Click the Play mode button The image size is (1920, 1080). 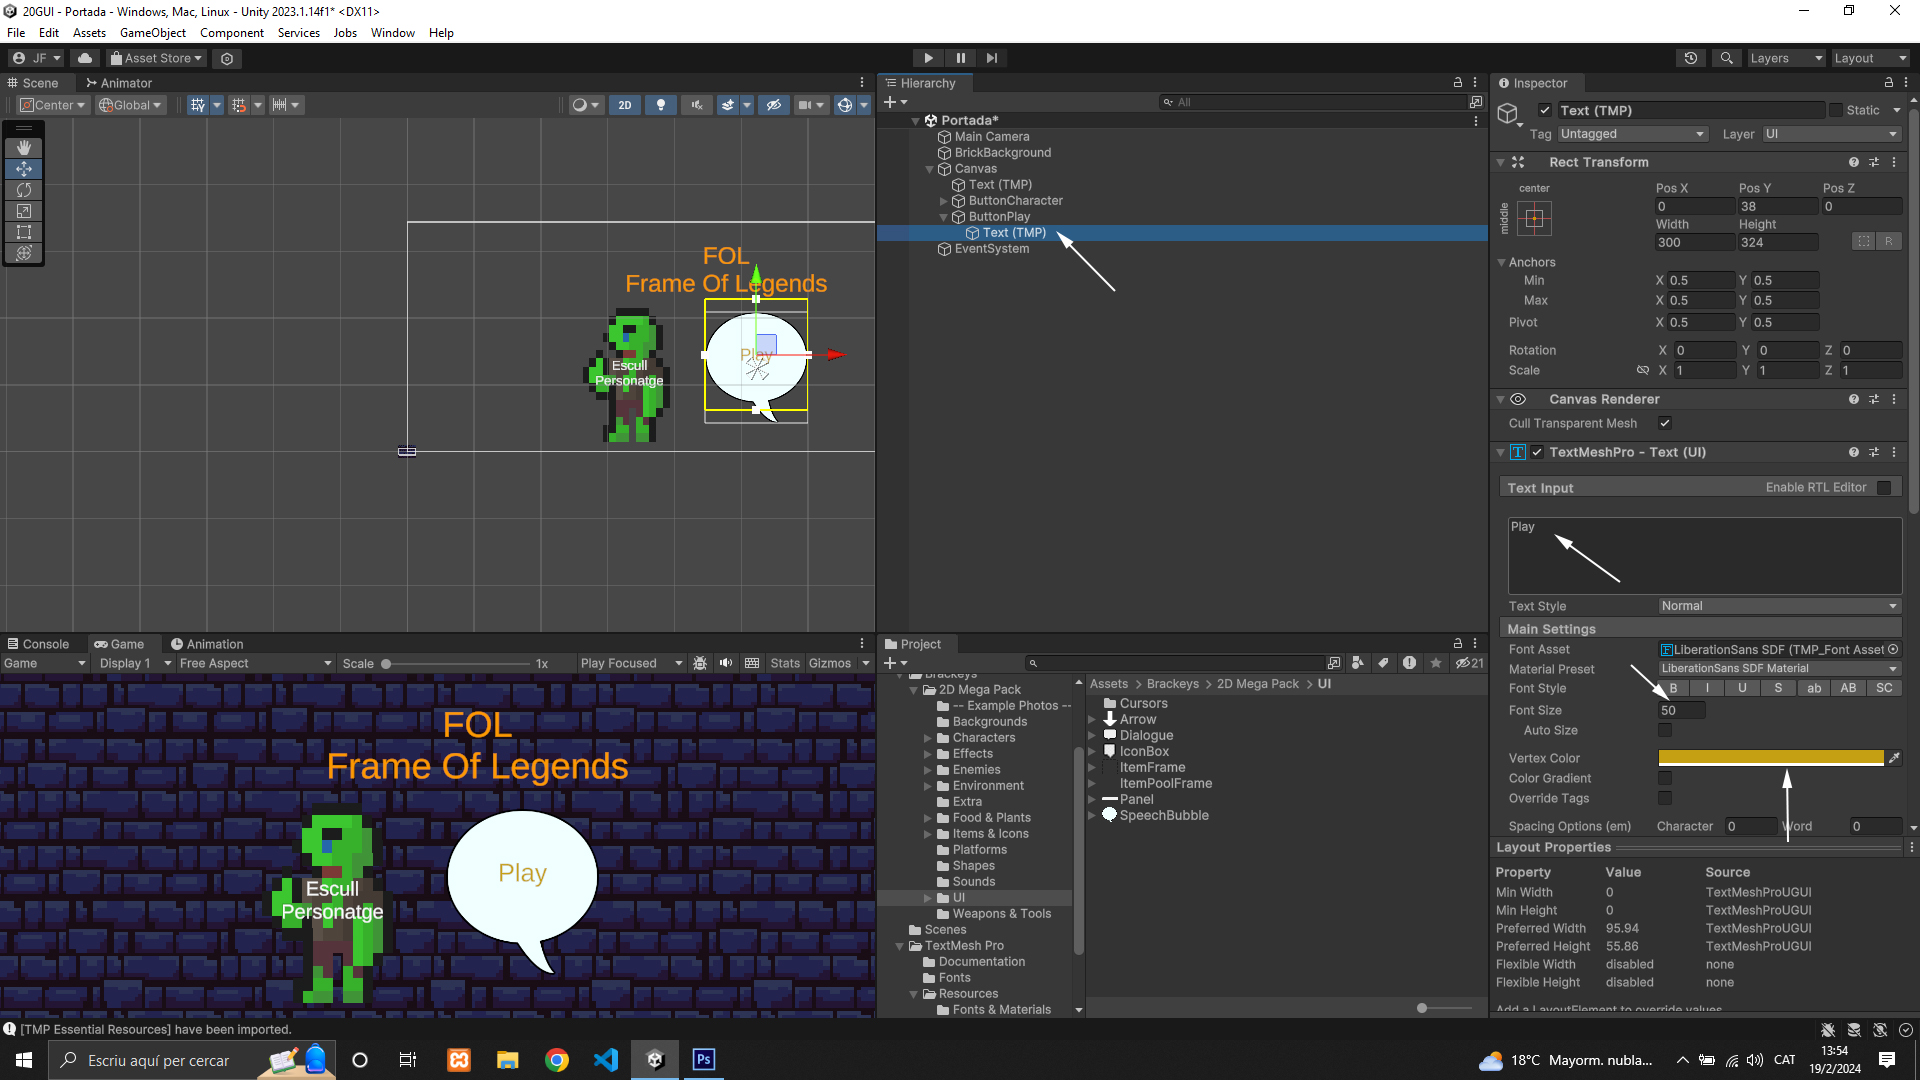pyautogui.click(x=928, y=58)
